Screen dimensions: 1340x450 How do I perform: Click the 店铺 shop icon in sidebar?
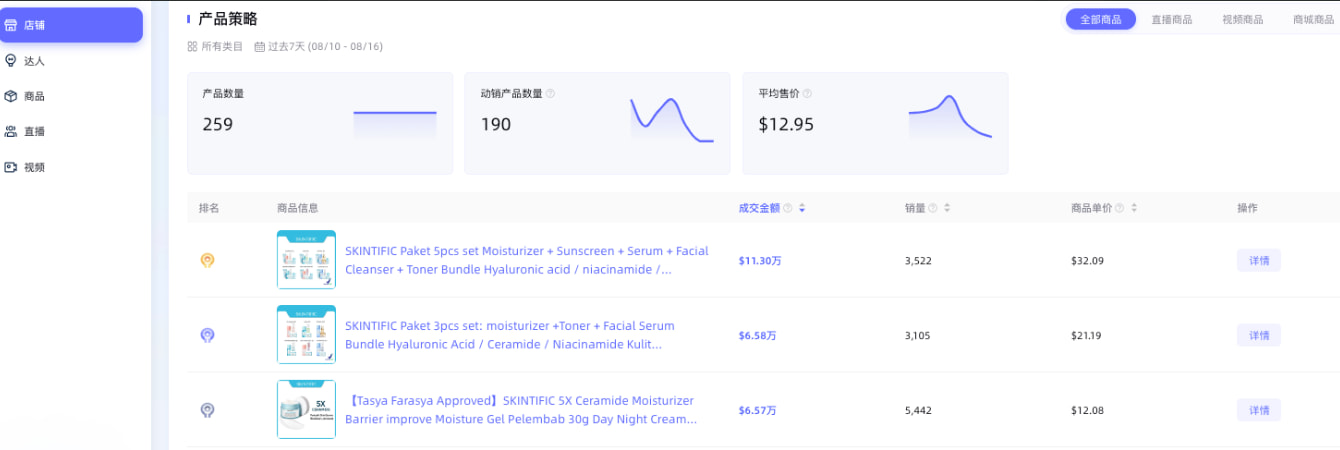click(x=11, y=25)
